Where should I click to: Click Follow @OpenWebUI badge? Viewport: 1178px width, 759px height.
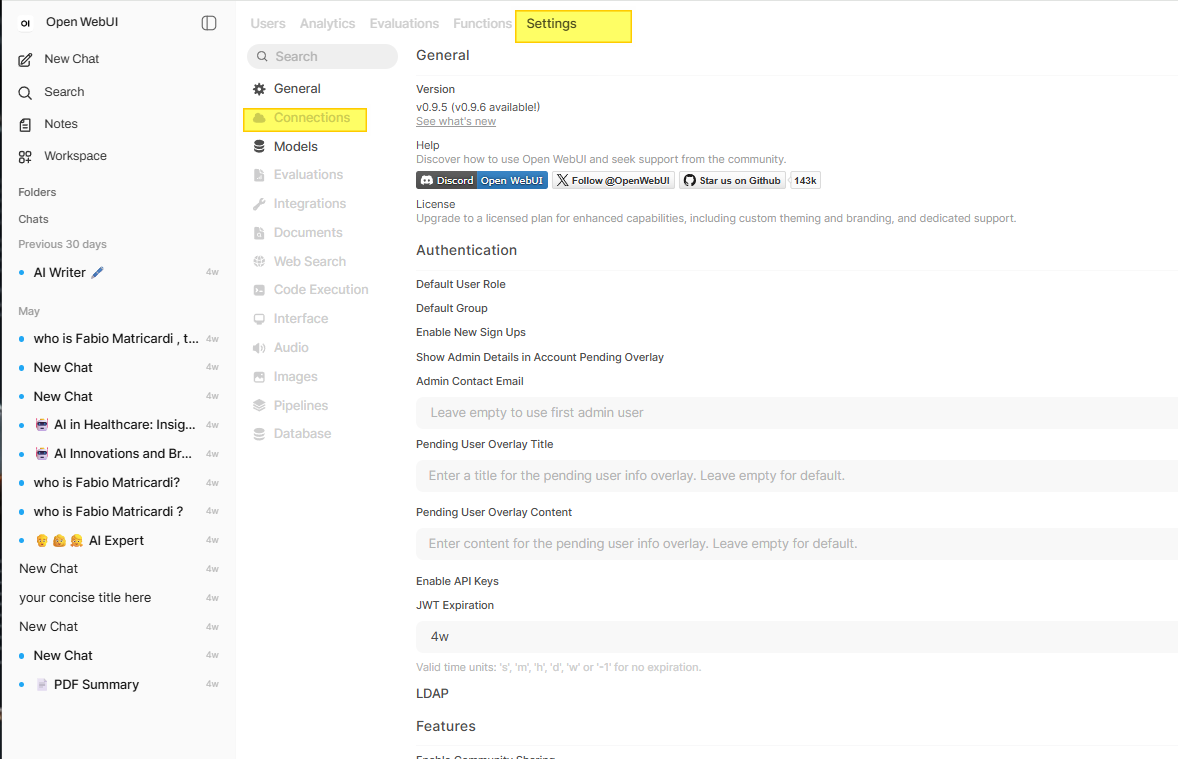[x=613, y=180]
